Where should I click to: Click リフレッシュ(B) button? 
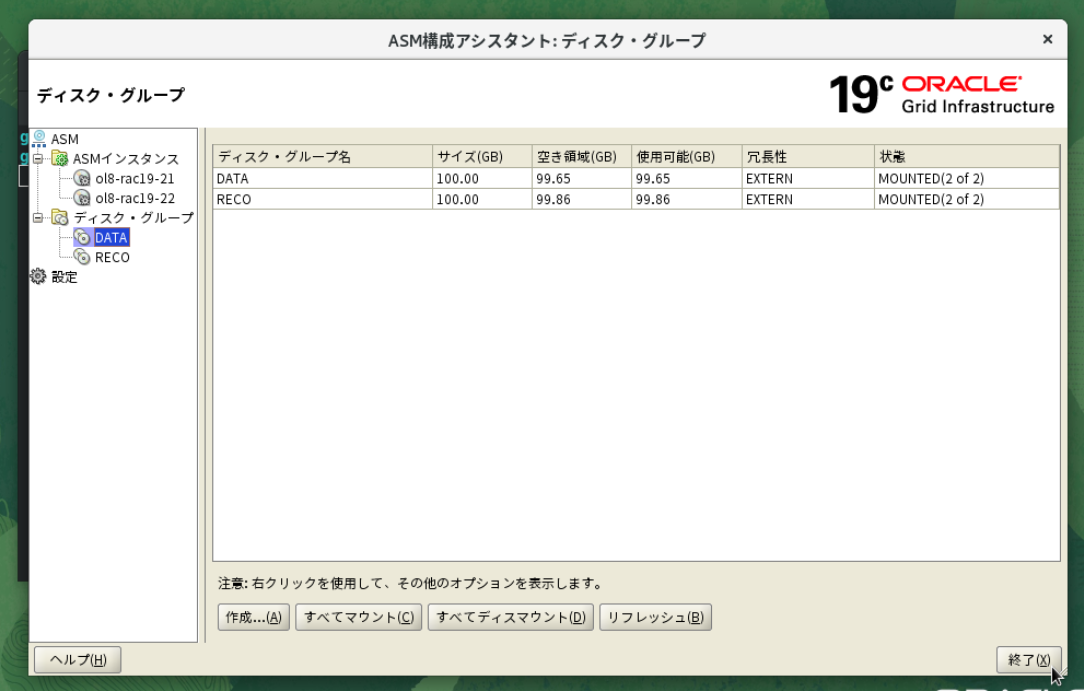tap(655, 617)
